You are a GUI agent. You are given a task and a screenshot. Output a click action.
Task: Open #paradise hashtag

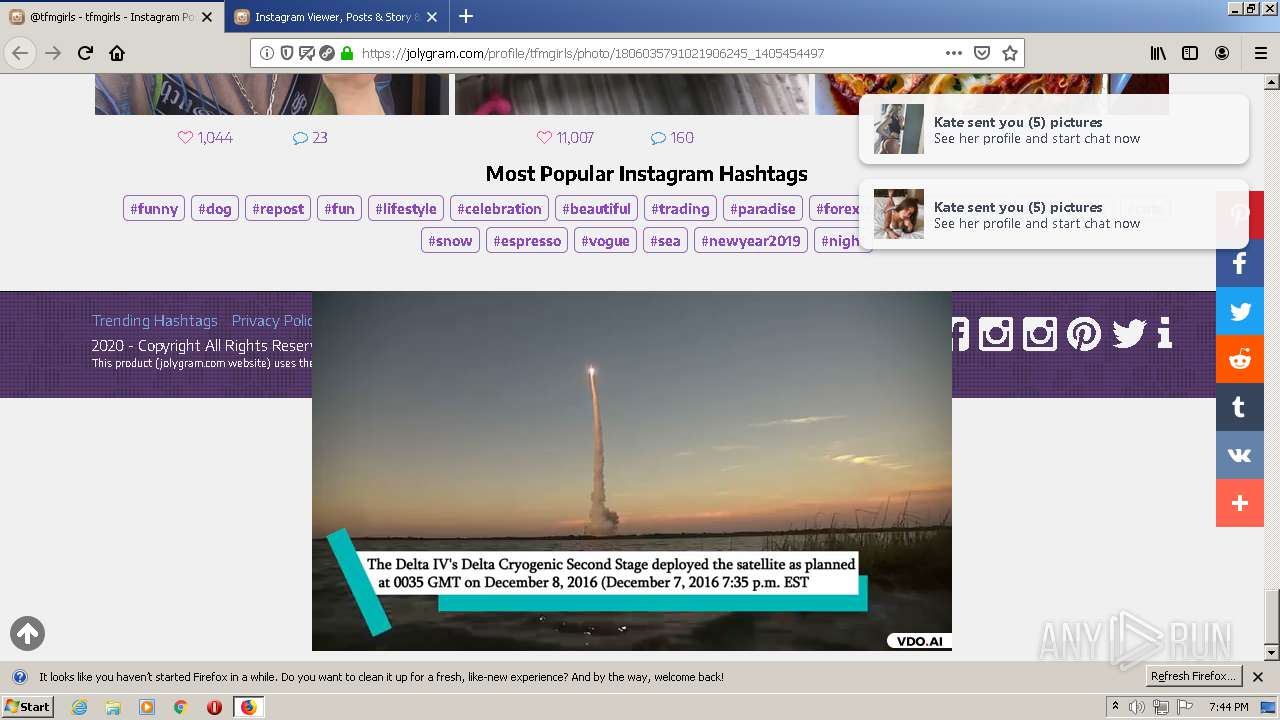pyautogui.click(x=763, y=209)
